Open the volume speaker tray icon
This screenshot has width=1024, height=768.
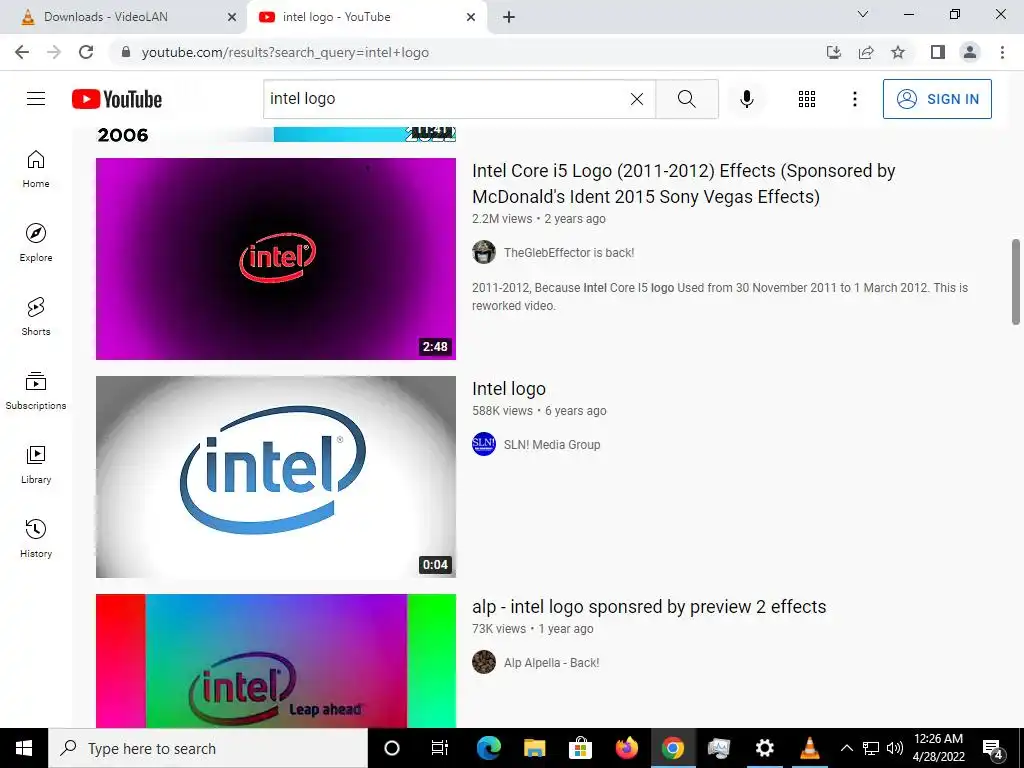[x=895, y=748]
